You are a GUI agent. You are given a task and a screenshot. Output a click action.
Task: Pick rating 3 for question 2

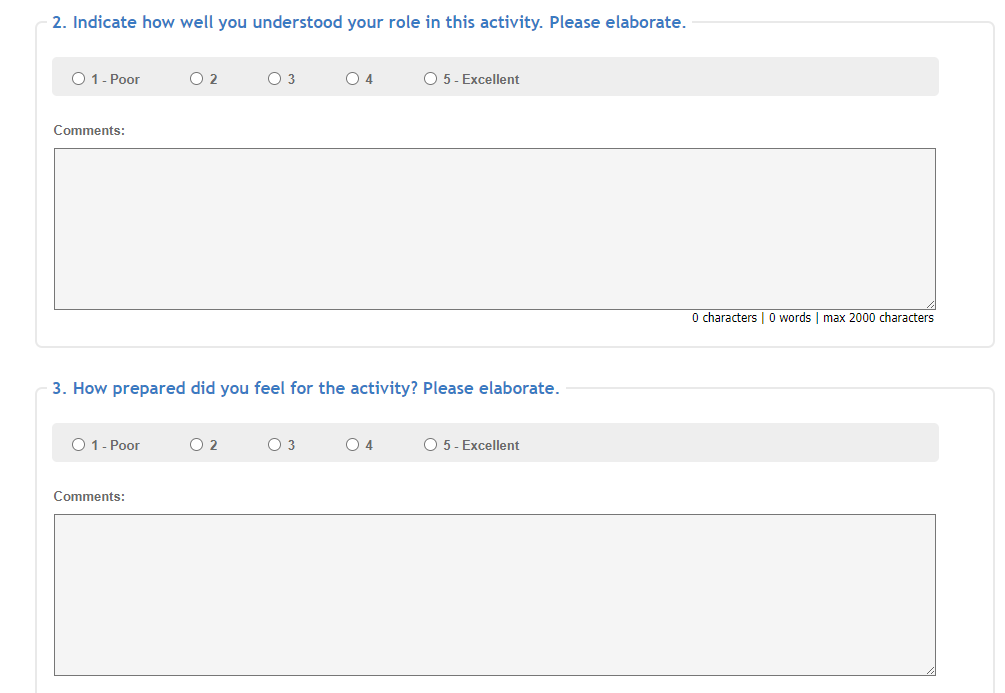coord(275,79)
